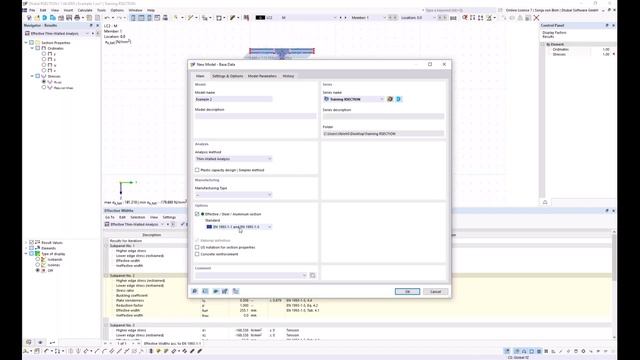Click the eye views icon at navigator bottom

coord(40,342)
